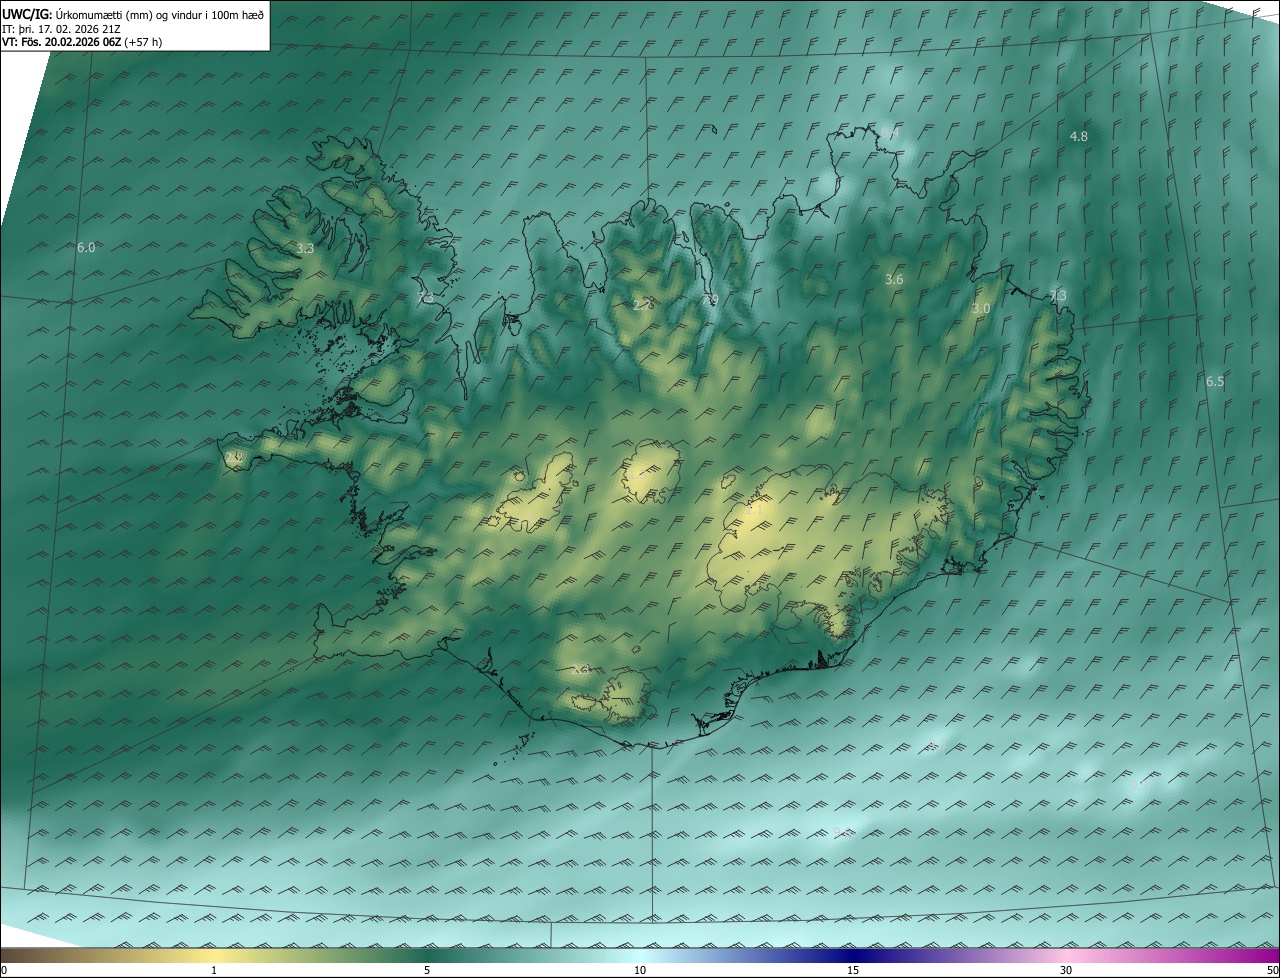Image resolution: width=1280 pixels, height=978 pixels.
Task: Click the 0 tick on the color scale
Action: pyautogui.click(x=4, y=970)
